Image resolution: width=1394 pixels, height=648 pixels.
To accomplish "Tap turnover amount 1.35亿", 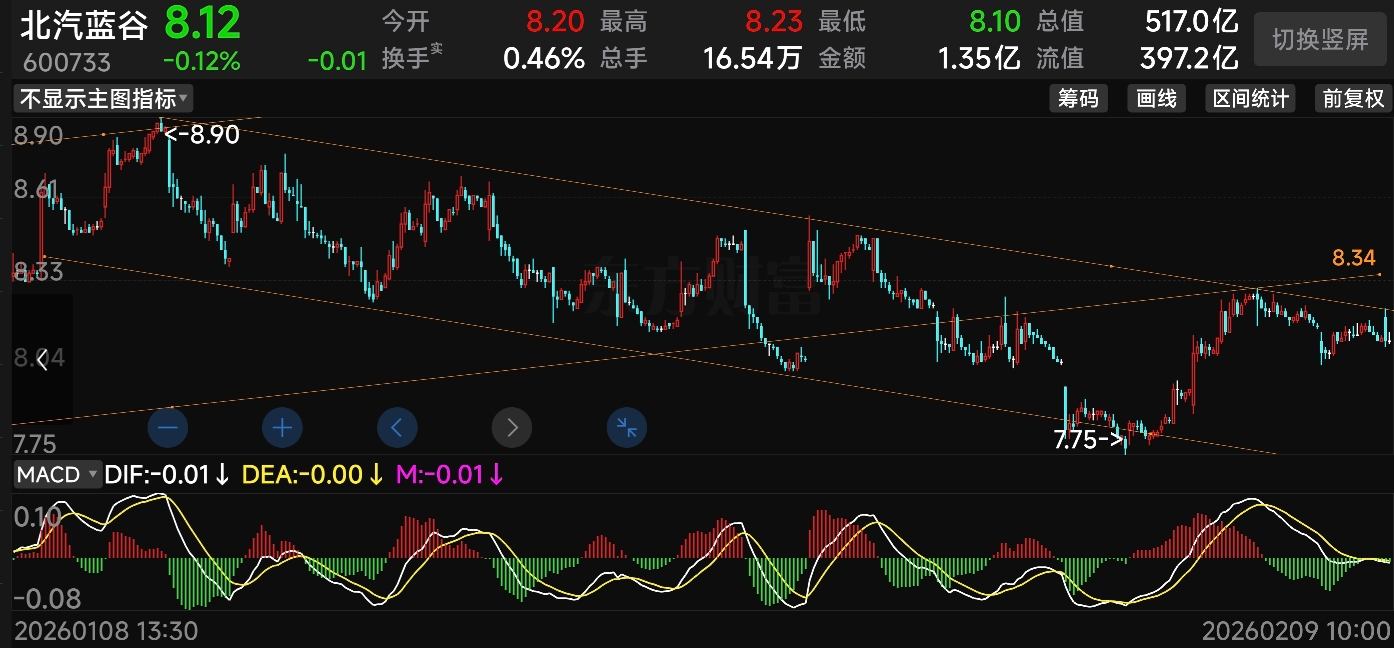I will (x=979, y=59).
